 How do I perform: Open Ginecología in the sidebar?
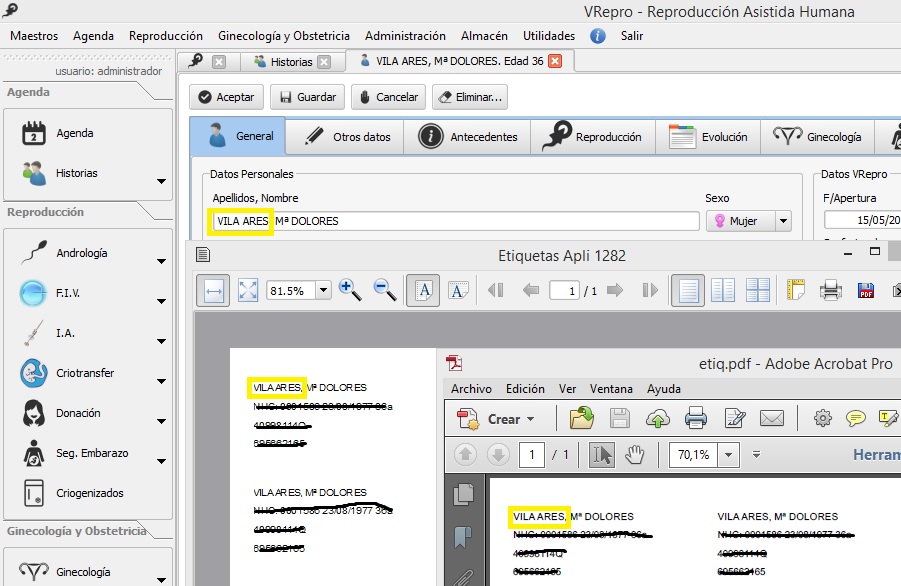pos(83,572)
